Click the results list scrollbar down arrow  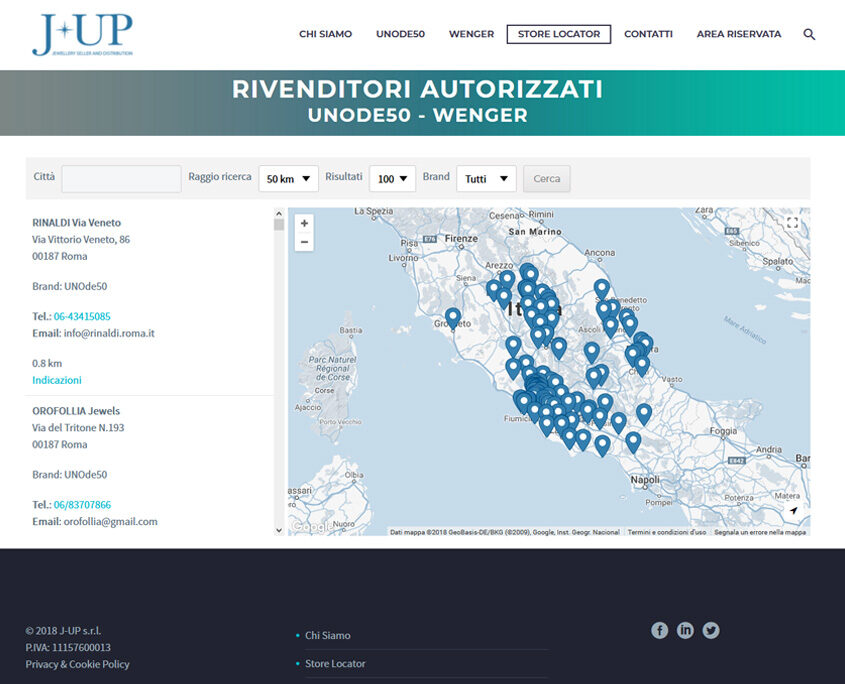pos(279,530)
